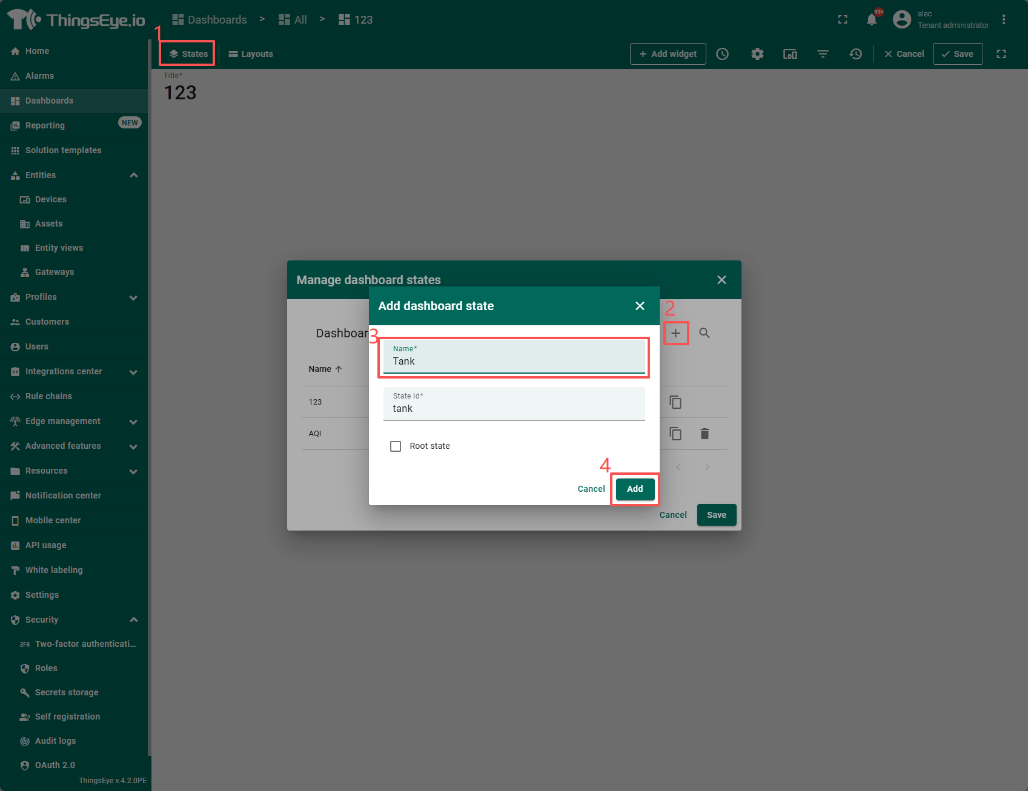Switch to the Layouts tab
This screenshot has height=791, width=1028.
tap(250, 54)
